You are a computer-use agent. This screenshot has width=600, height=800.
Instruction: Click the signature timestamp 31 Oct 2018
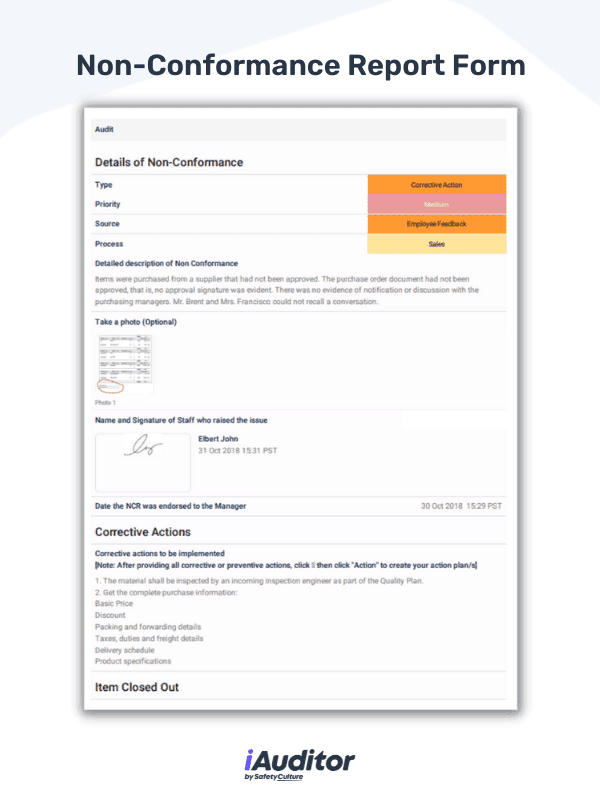pos(237,450)
